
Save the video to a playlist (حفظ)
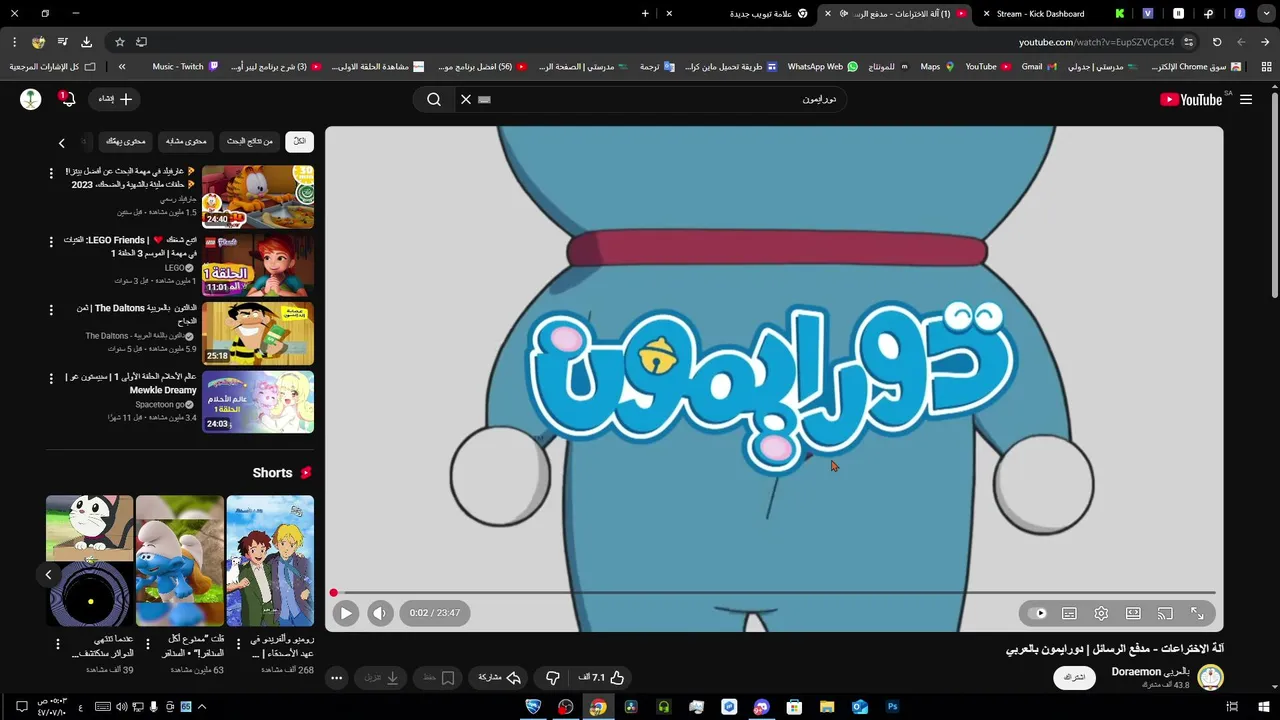[x=439, y=677]
